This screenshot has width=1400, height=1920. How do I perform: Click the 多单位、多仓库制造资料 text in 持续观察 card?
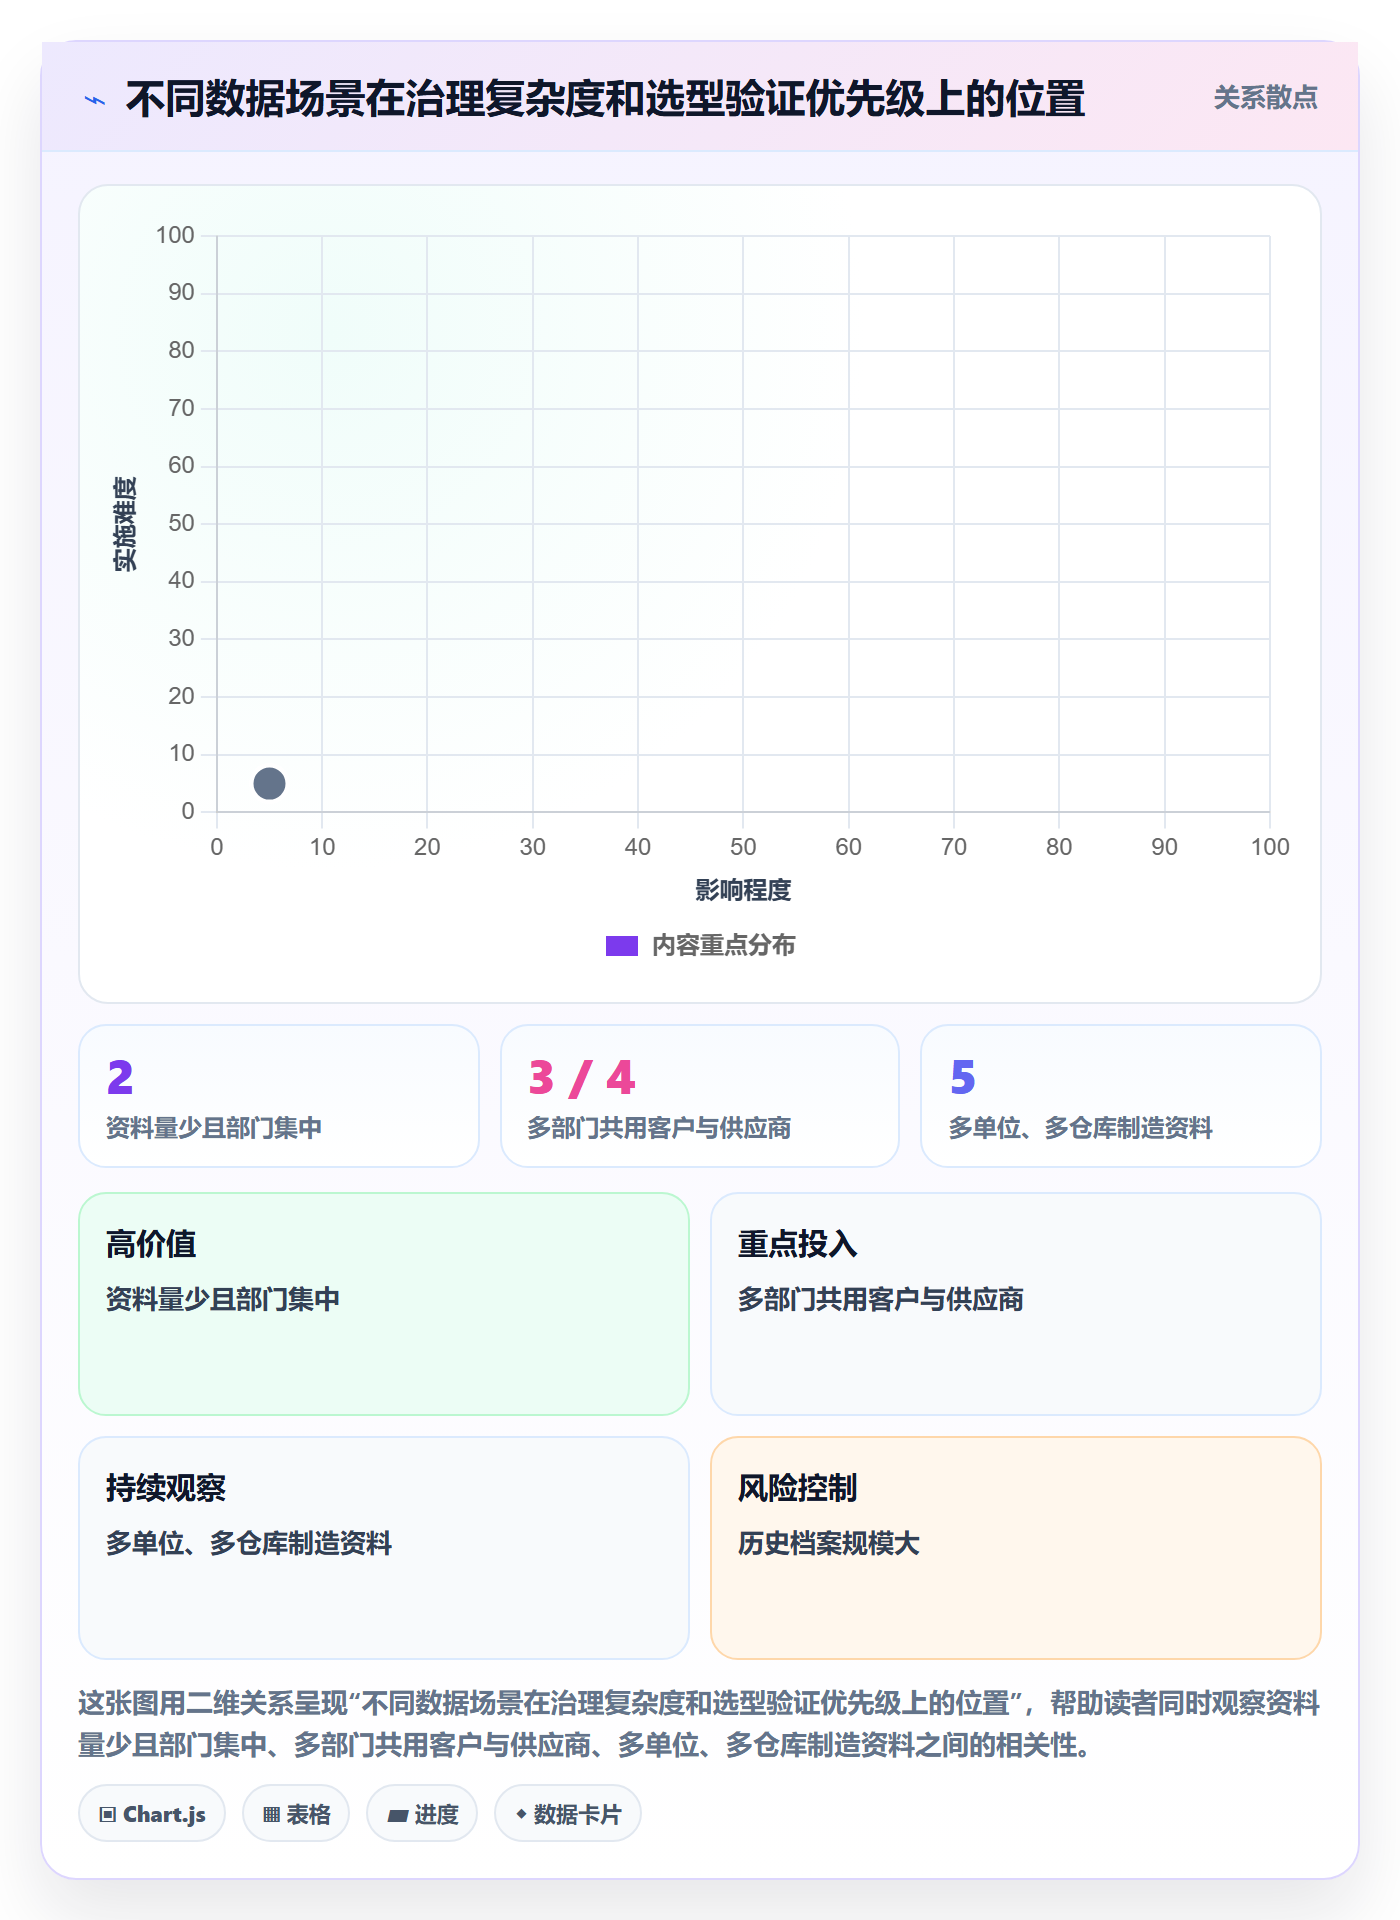pyautogui.click(x=249, y=1543)
